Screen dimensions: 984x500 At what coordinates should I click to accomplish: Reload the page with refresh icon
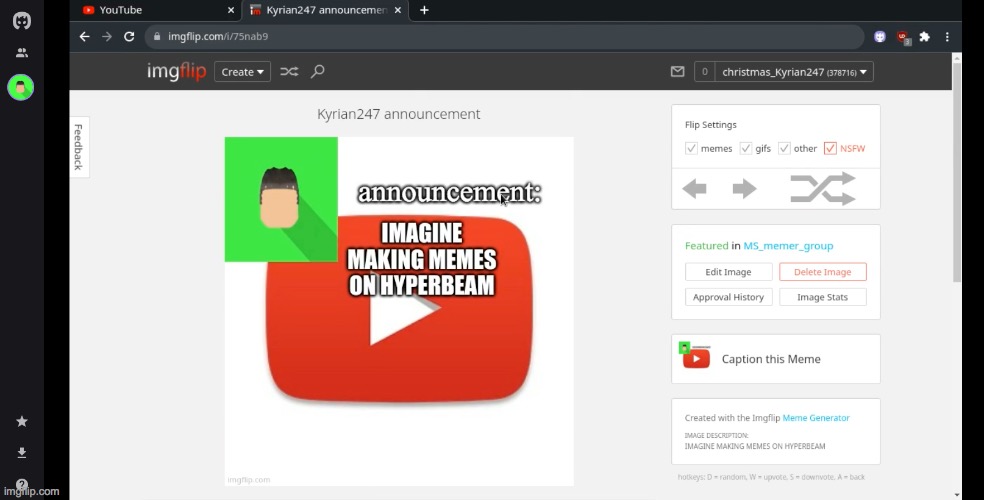pos(129,36)
